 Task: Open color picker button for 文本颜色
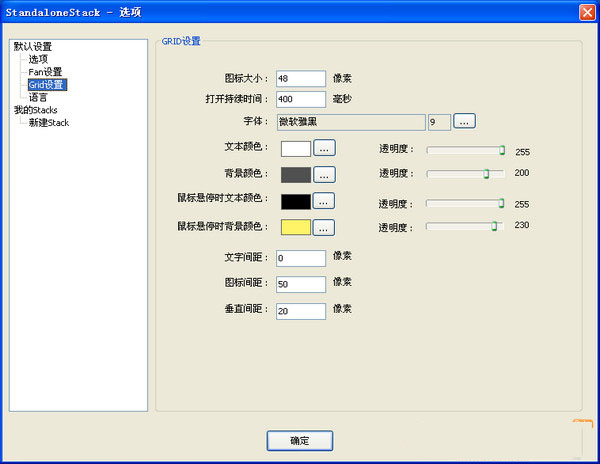324,148
